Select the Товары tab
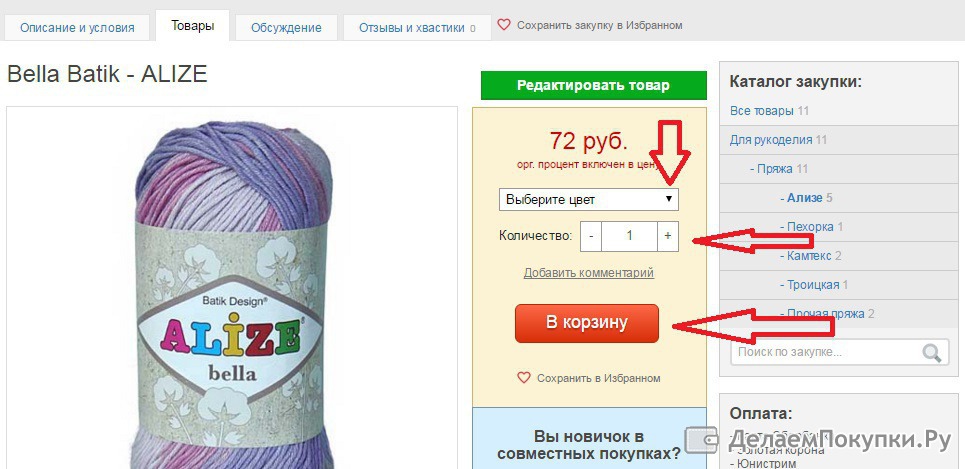This screenshot has height=469, width=965. 193,26
